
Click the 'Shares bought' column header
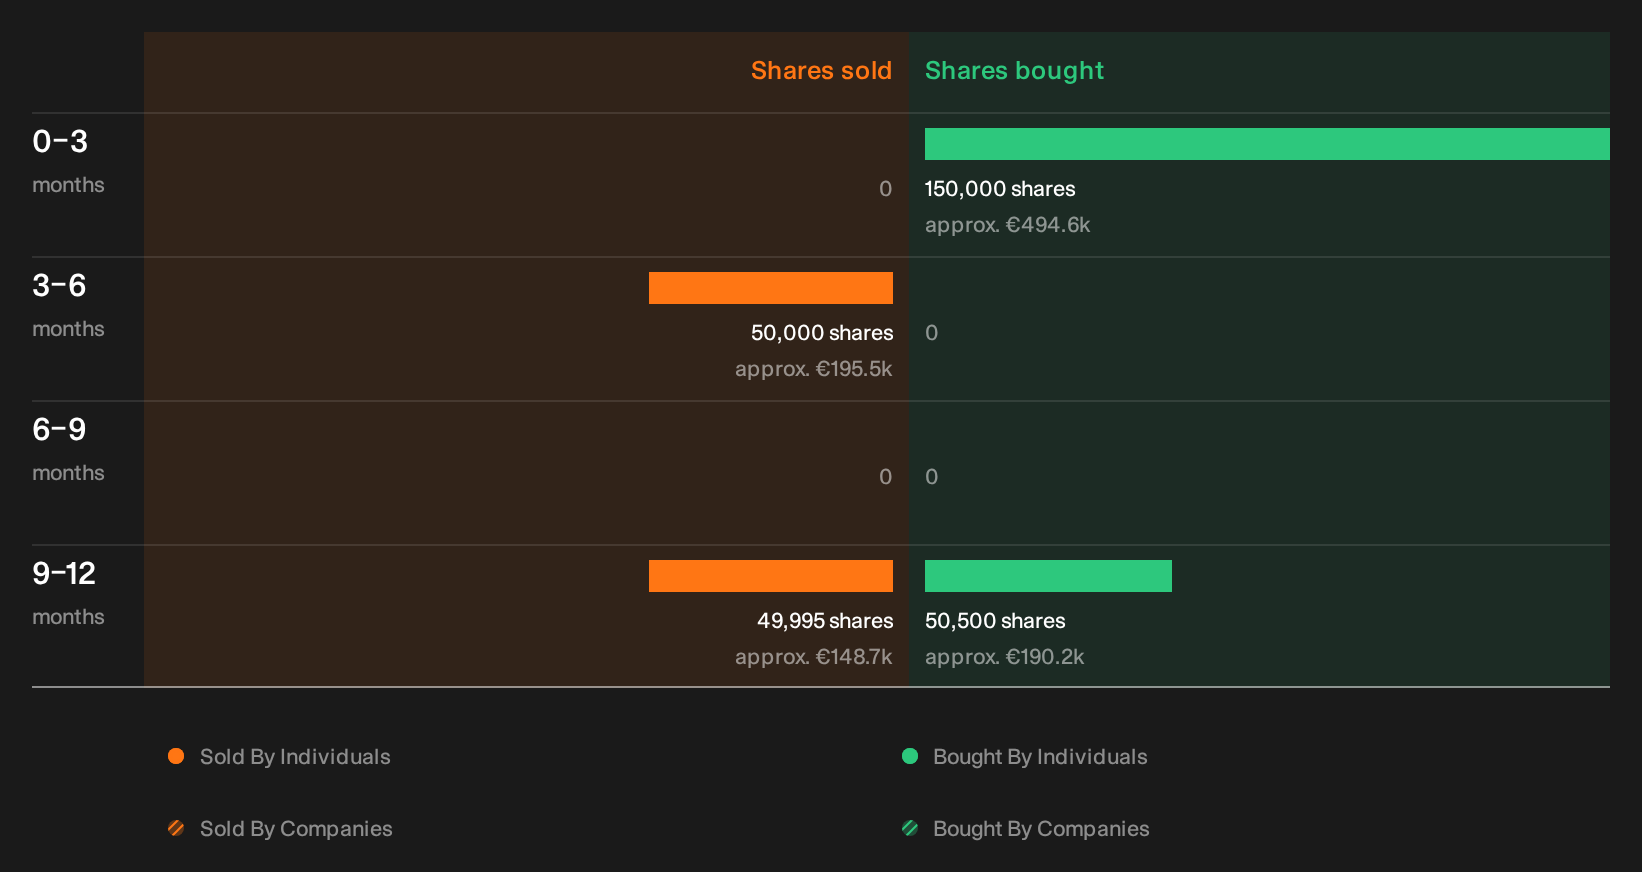click(1014, 71)
